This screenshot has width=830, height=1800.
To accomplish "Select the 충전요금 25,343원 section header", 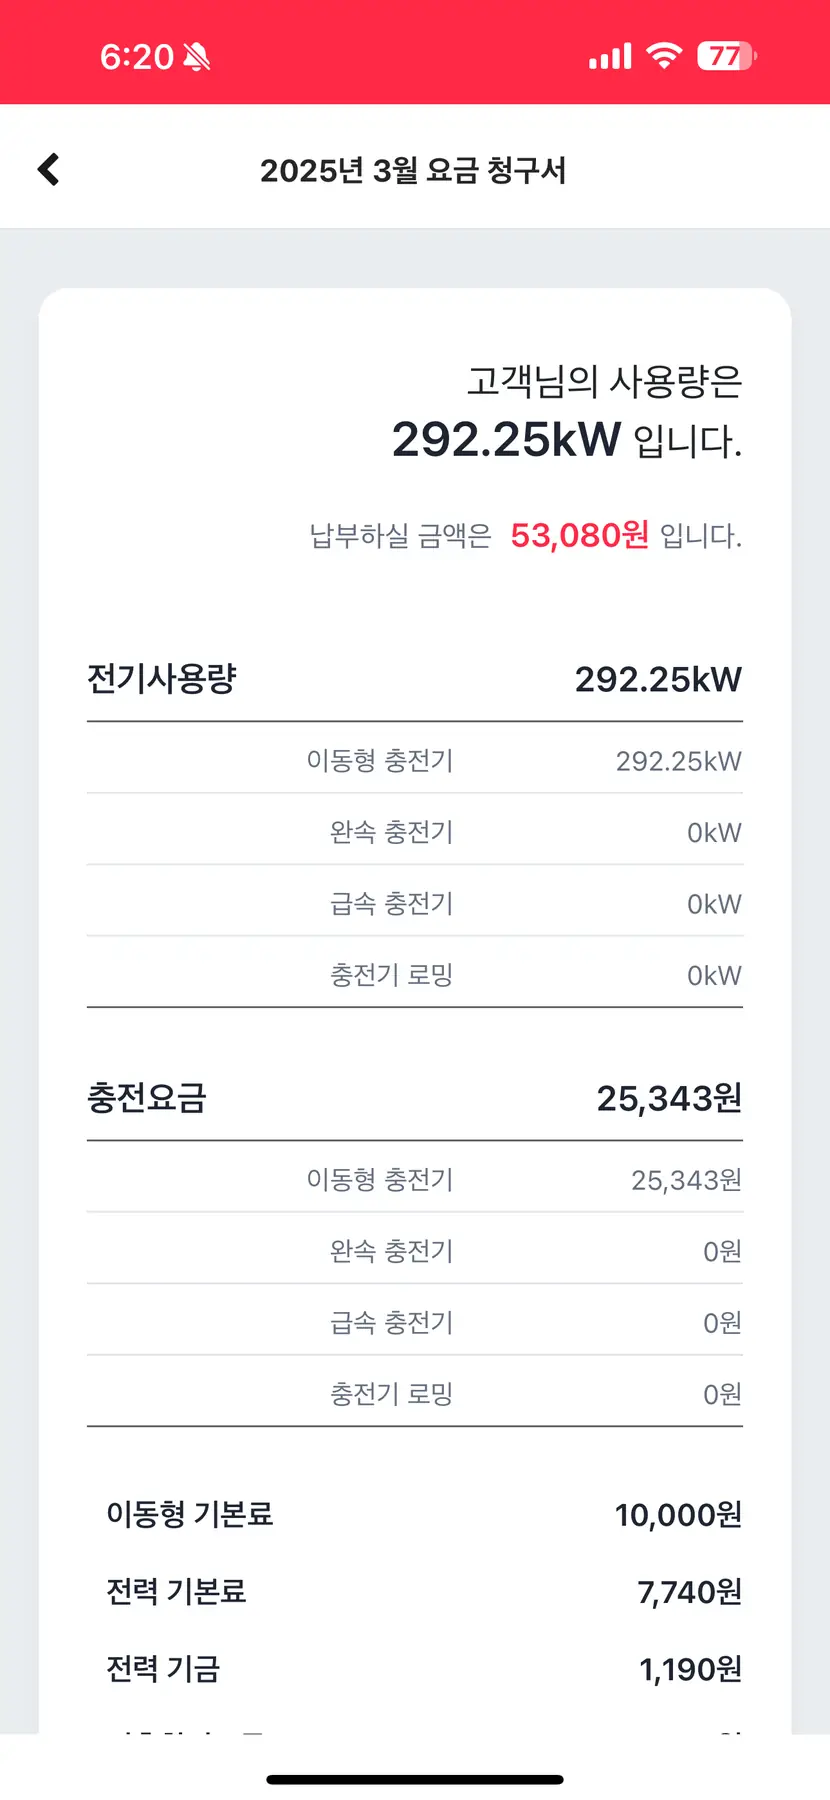I will pos(415,1098).
